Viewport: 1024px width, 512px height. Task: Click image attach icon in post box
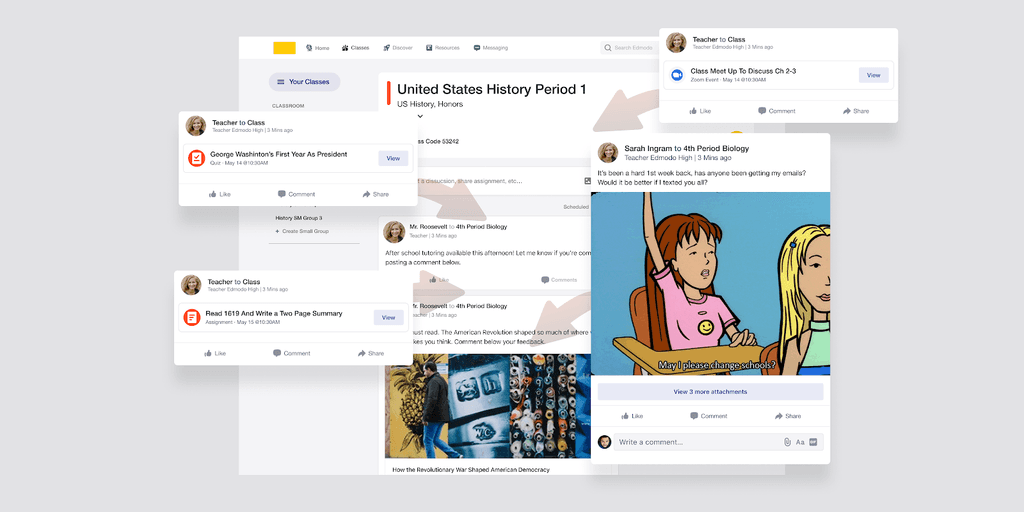pyautogui.click(x=587, y=181)
